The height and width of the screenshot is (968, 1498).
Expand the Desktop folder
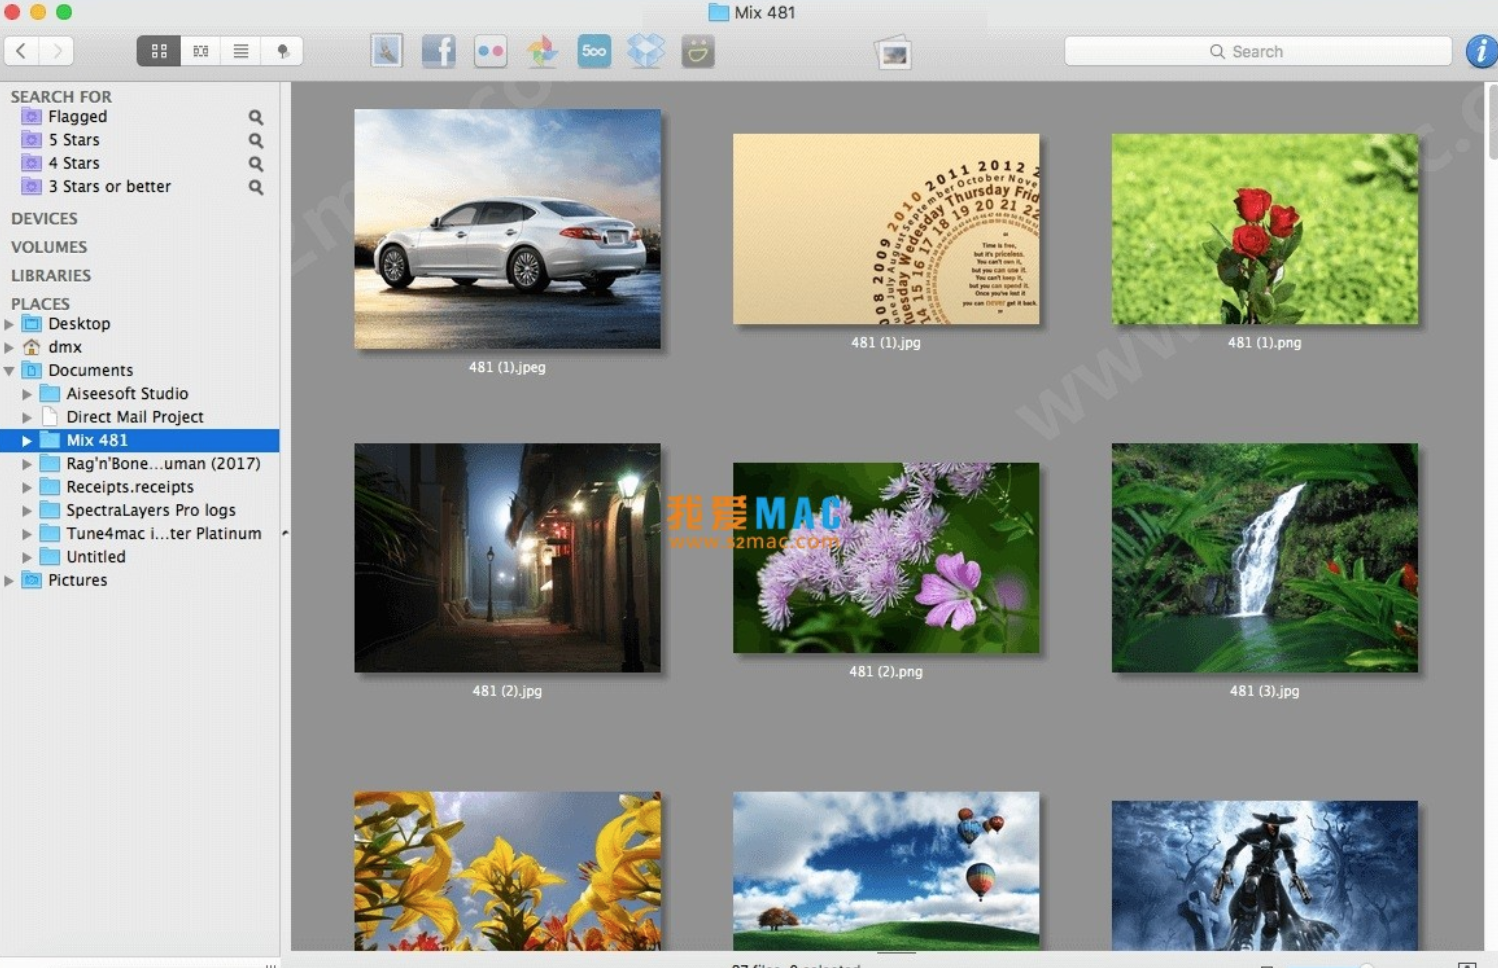click(9, 324)
